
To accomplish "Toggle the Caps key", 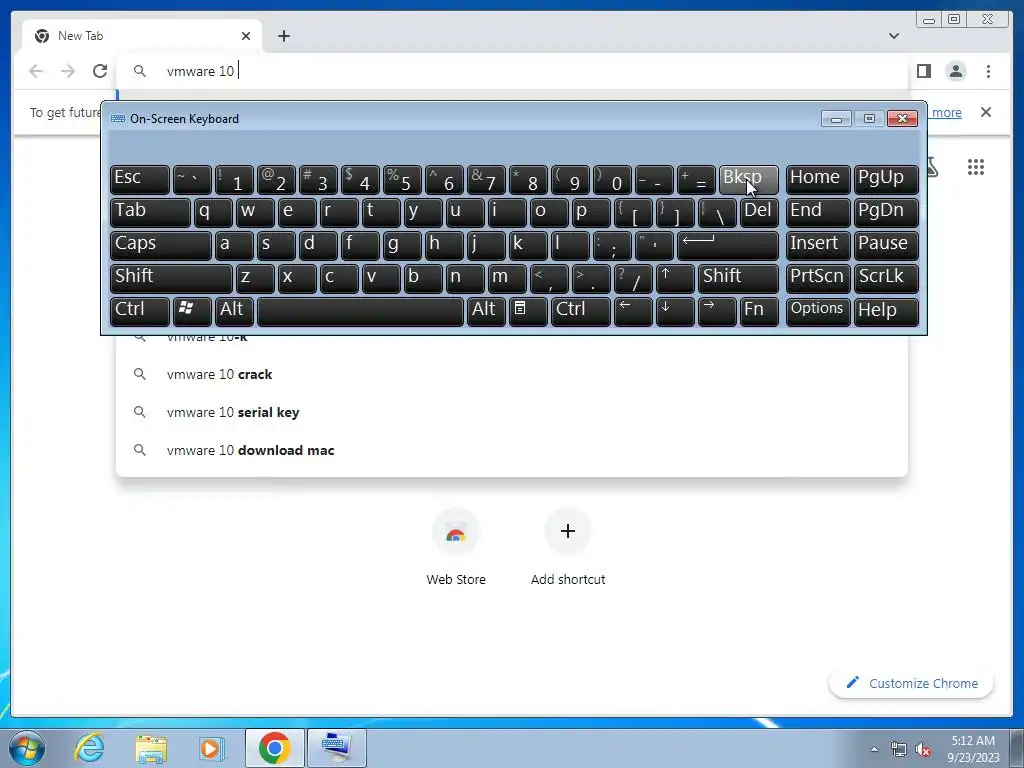I will 161,245.
